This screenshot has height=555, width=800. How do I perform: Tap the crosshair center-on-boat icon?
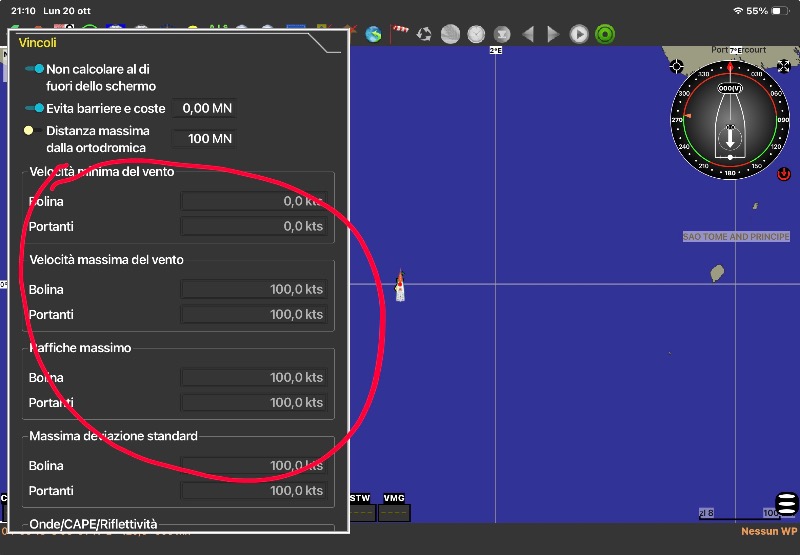(x=677, y=67)
